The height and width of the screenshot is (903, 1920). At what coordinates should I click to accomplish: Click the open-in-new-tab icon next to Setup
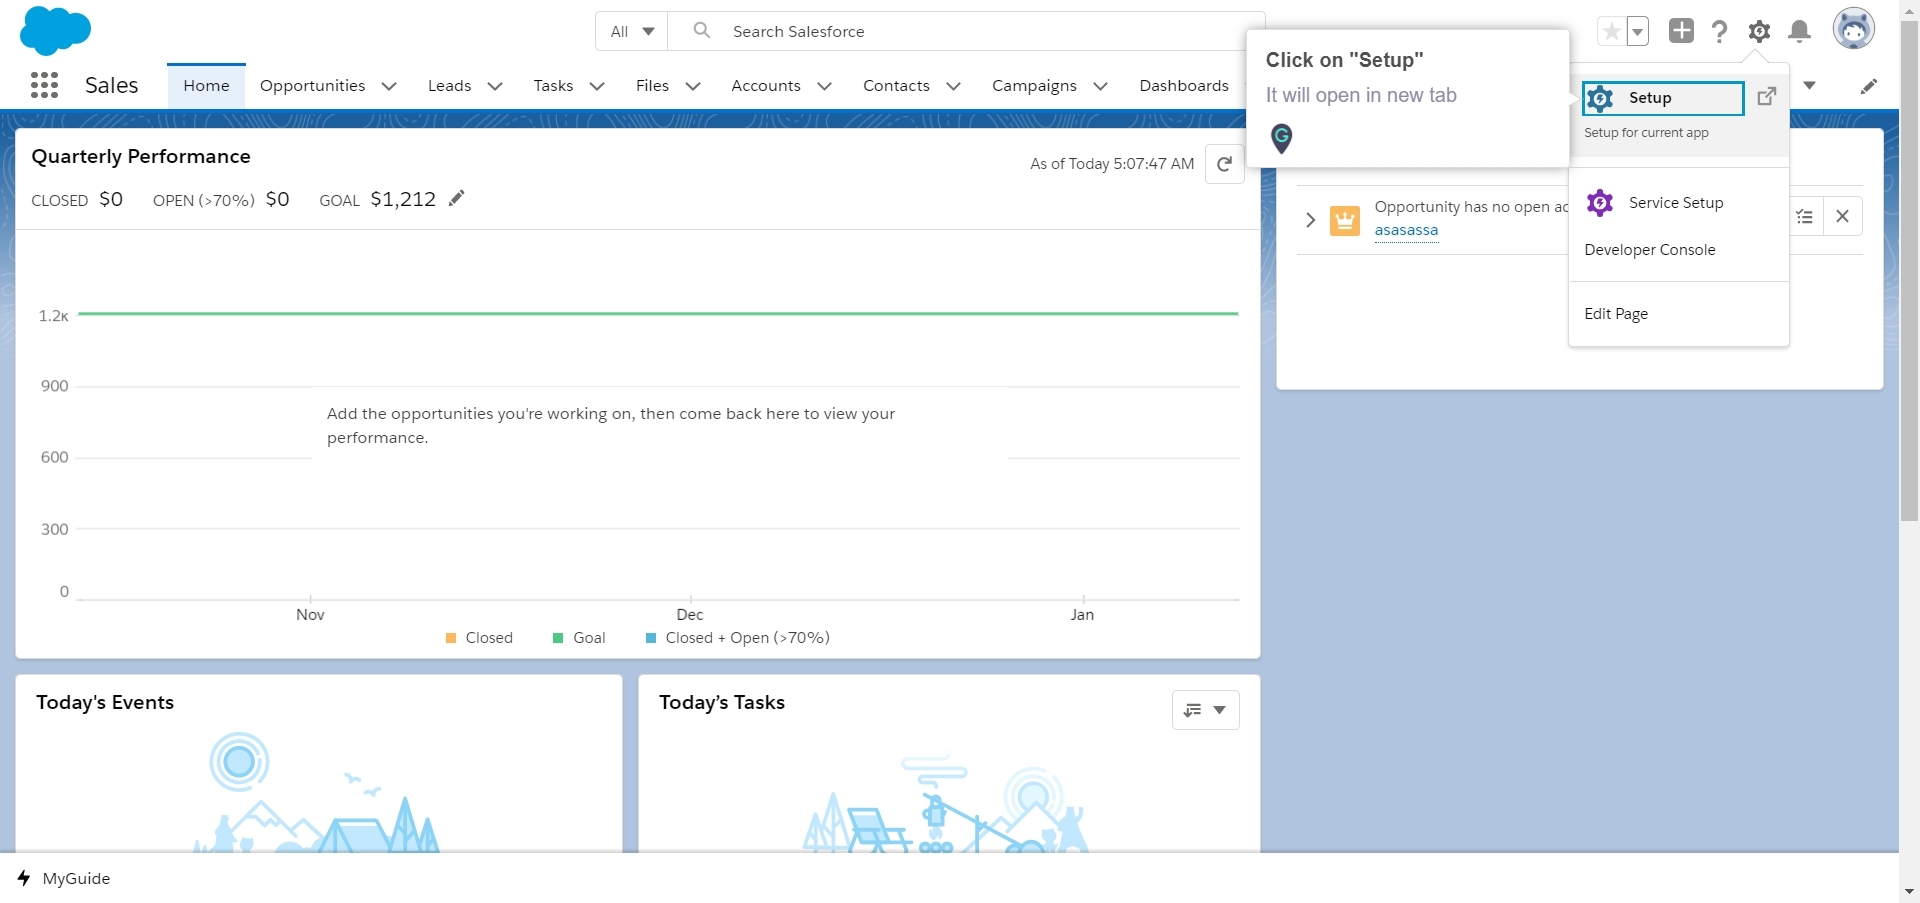tap(1767, 96)
